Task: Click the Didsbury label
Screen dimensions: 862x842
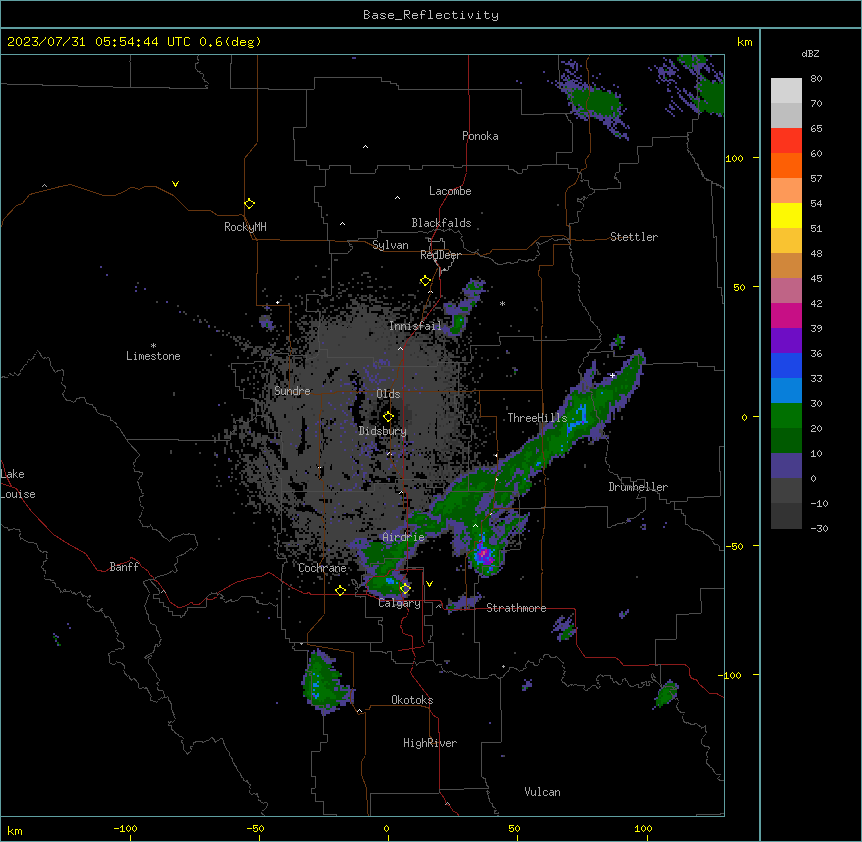Action: point(382,431)
